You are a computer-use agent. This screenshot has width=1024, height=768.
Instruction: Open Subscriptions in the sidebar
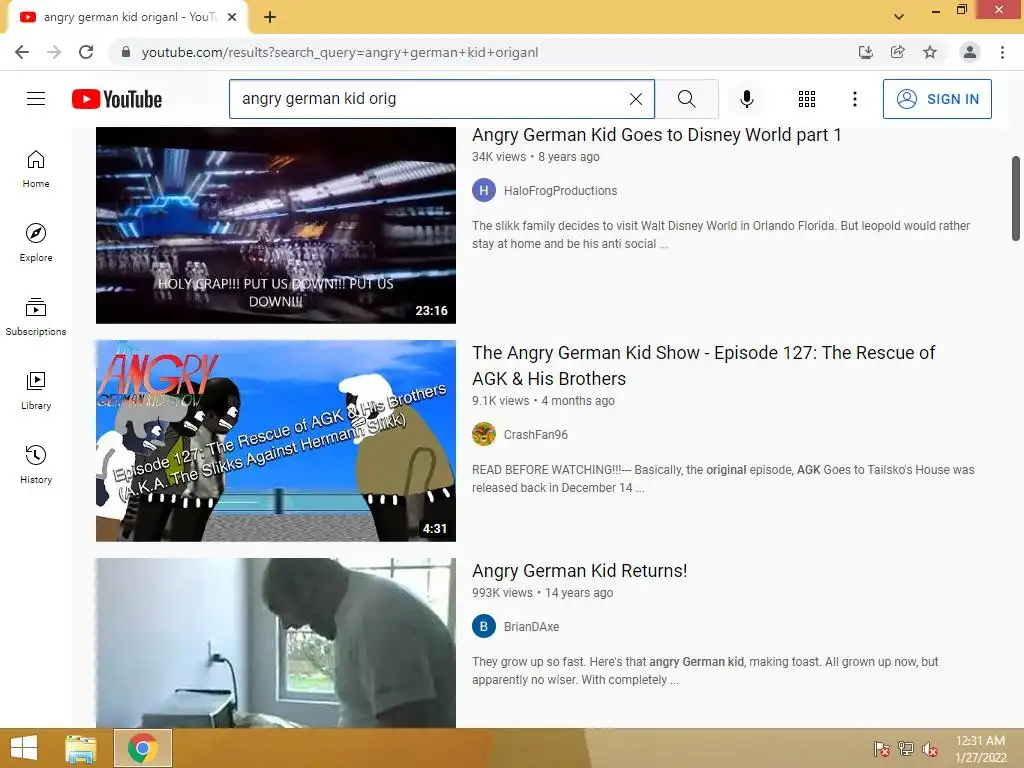36,317
